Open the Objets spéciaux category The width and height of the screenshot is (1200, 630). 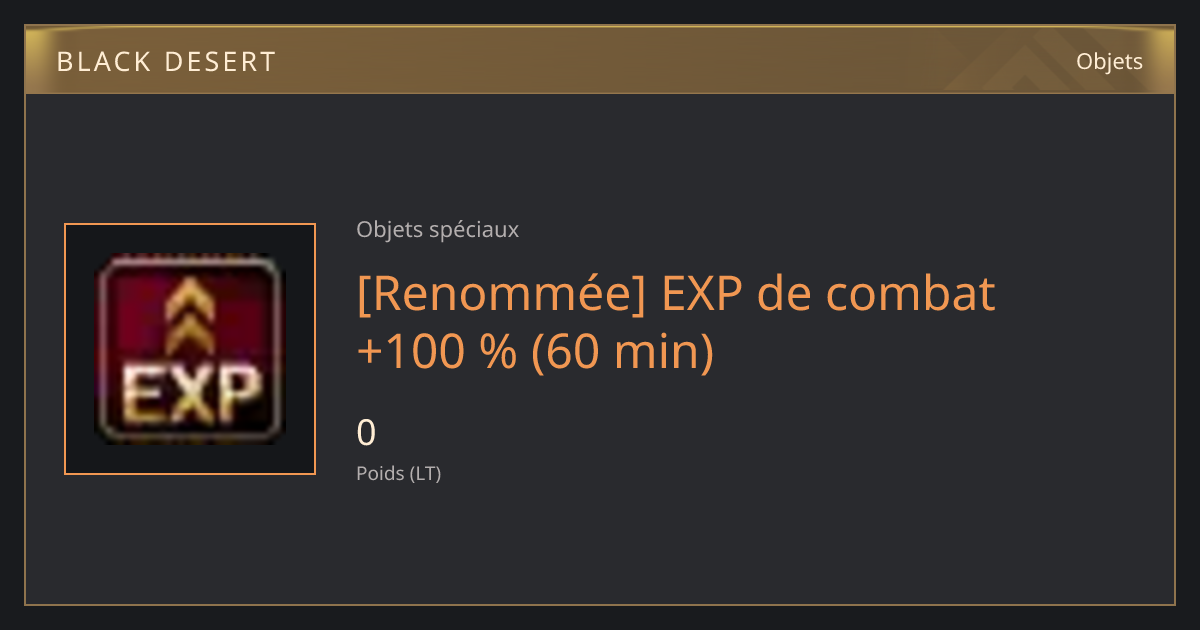pyautogui.click(x=437, y=230)
